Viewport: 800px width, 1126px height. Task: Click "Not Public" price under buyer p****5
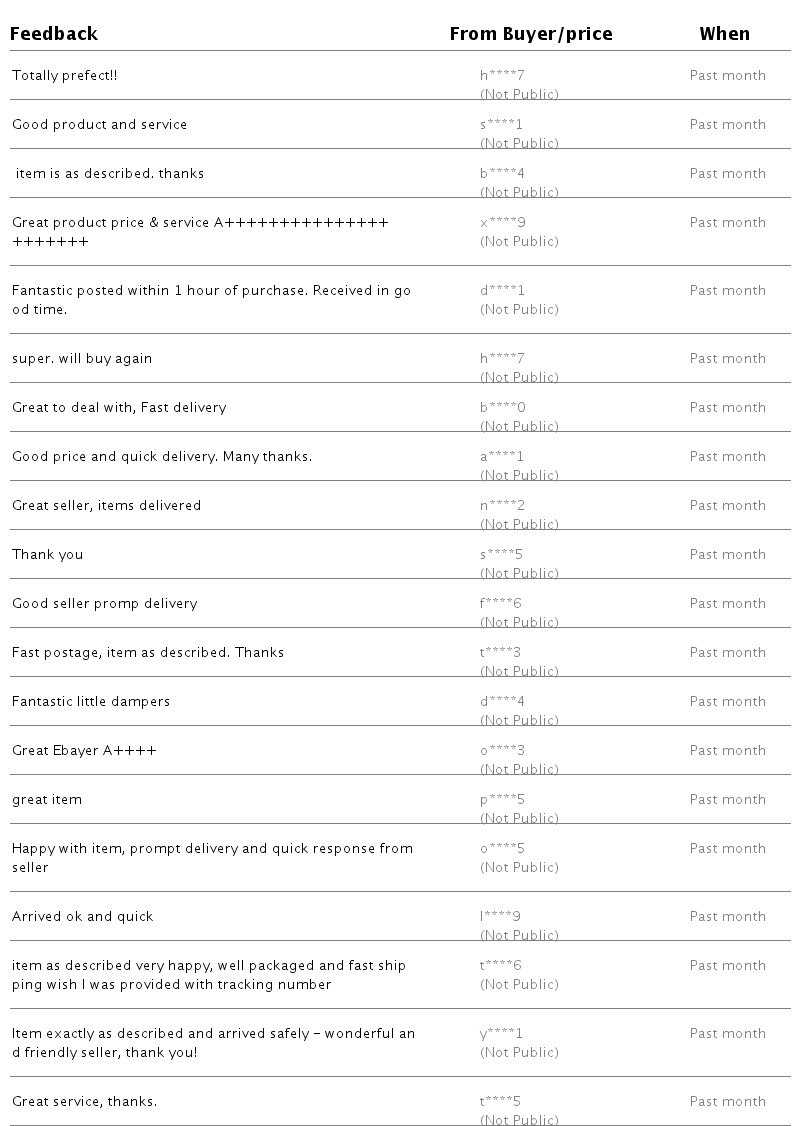click(519, 818)
